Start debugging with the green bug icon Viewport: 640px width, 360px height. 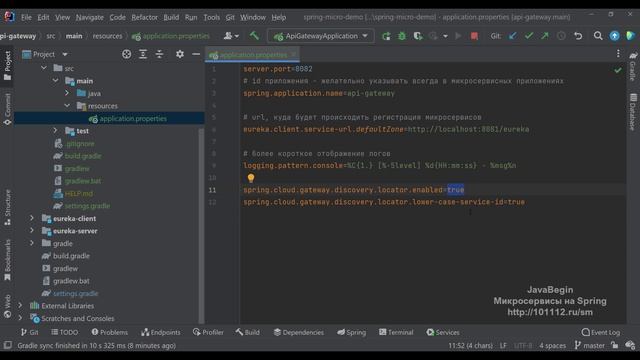402,36
